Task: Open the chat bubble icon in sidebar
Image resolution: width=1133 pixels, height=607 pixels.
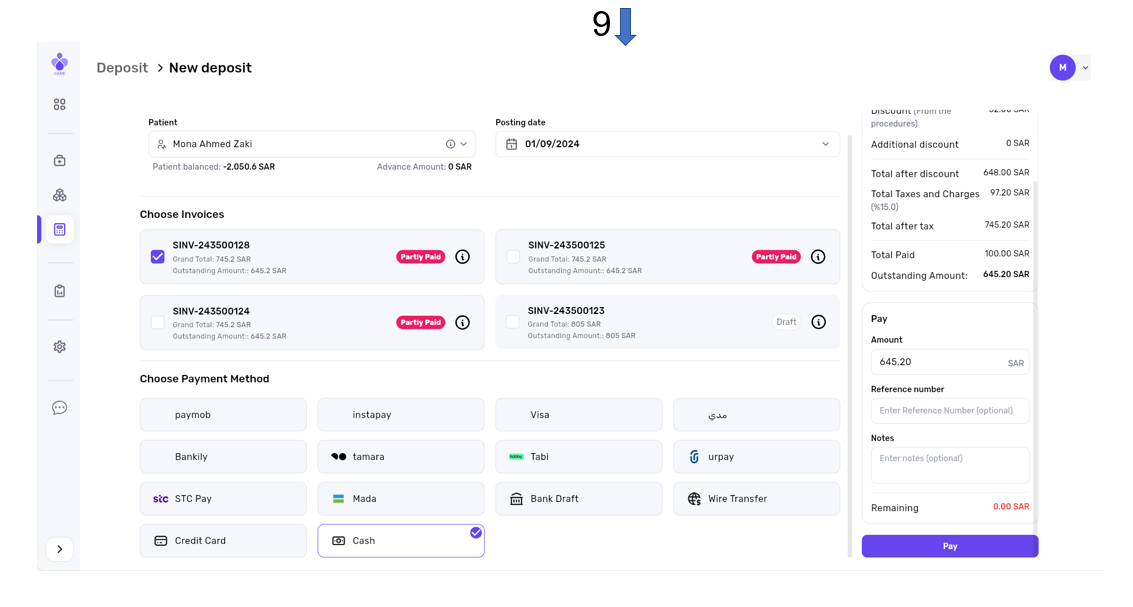Action: (59, 408)
